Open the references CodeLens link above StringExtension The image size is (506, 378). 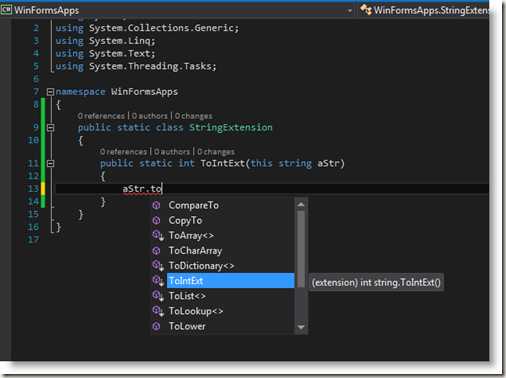coord(101,116)
